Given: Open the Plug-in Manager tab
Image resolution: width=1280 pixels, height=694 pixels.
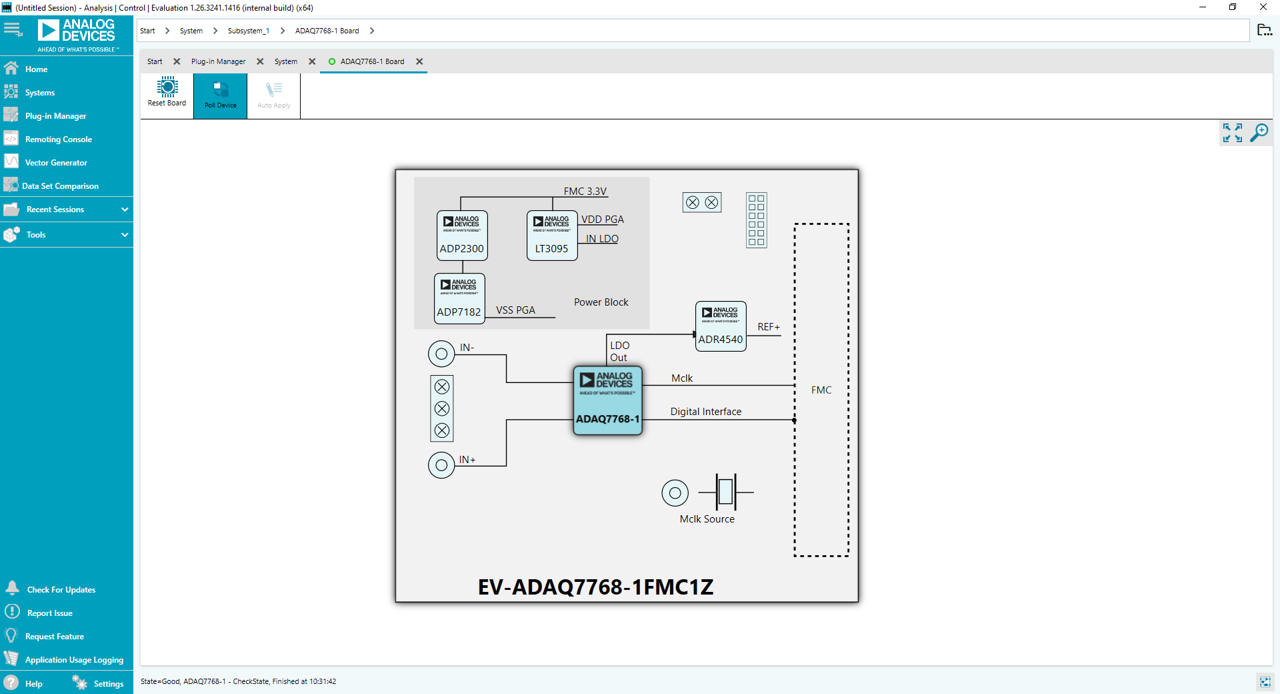Looking at the screenshot, I should coord(219,61).
